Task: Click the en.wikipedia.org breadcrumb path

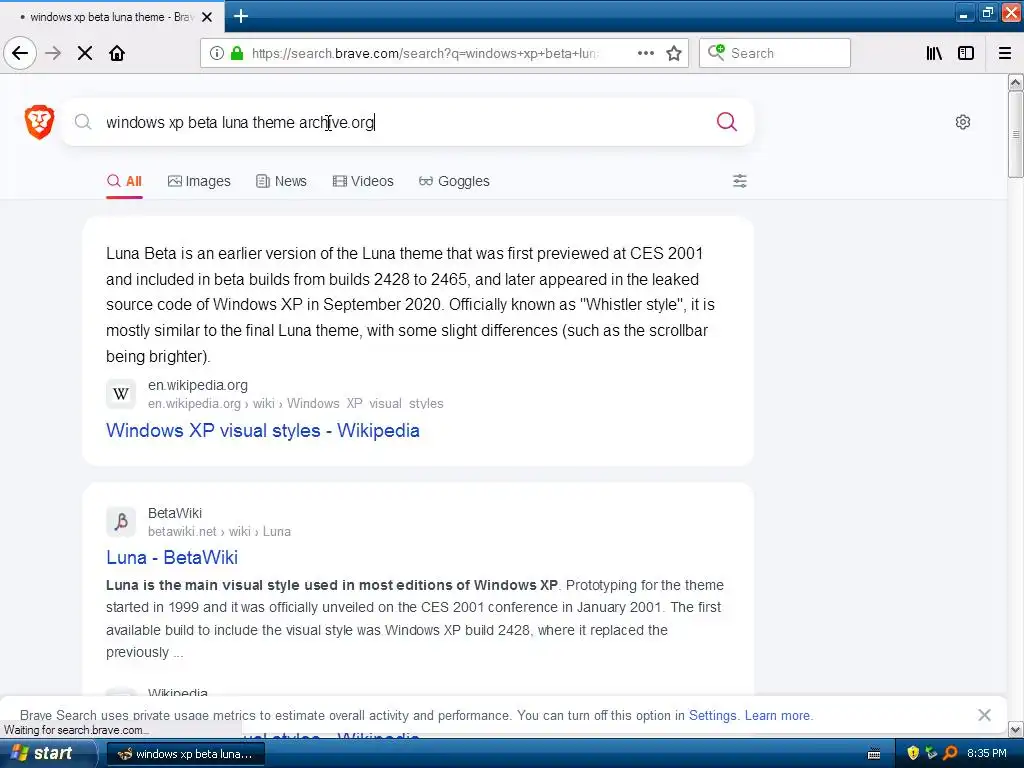Action: point(295,404)
